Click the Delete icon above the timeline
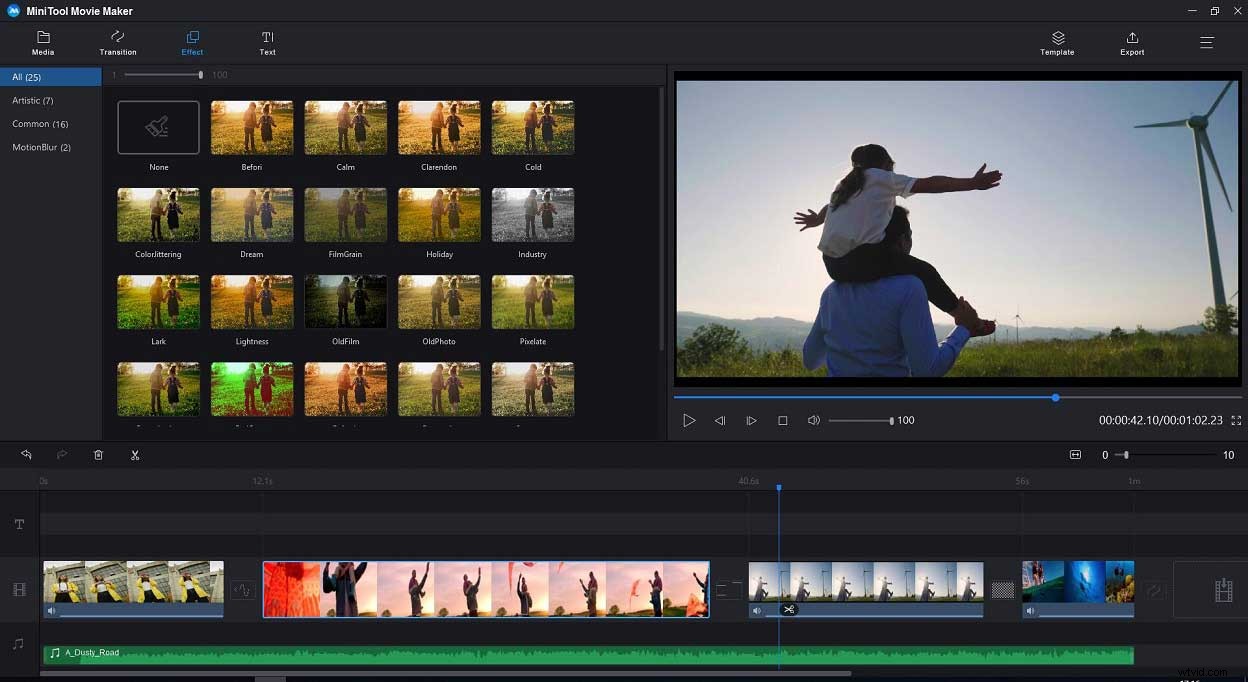The image size is (1248, 682). click(98, 454)
